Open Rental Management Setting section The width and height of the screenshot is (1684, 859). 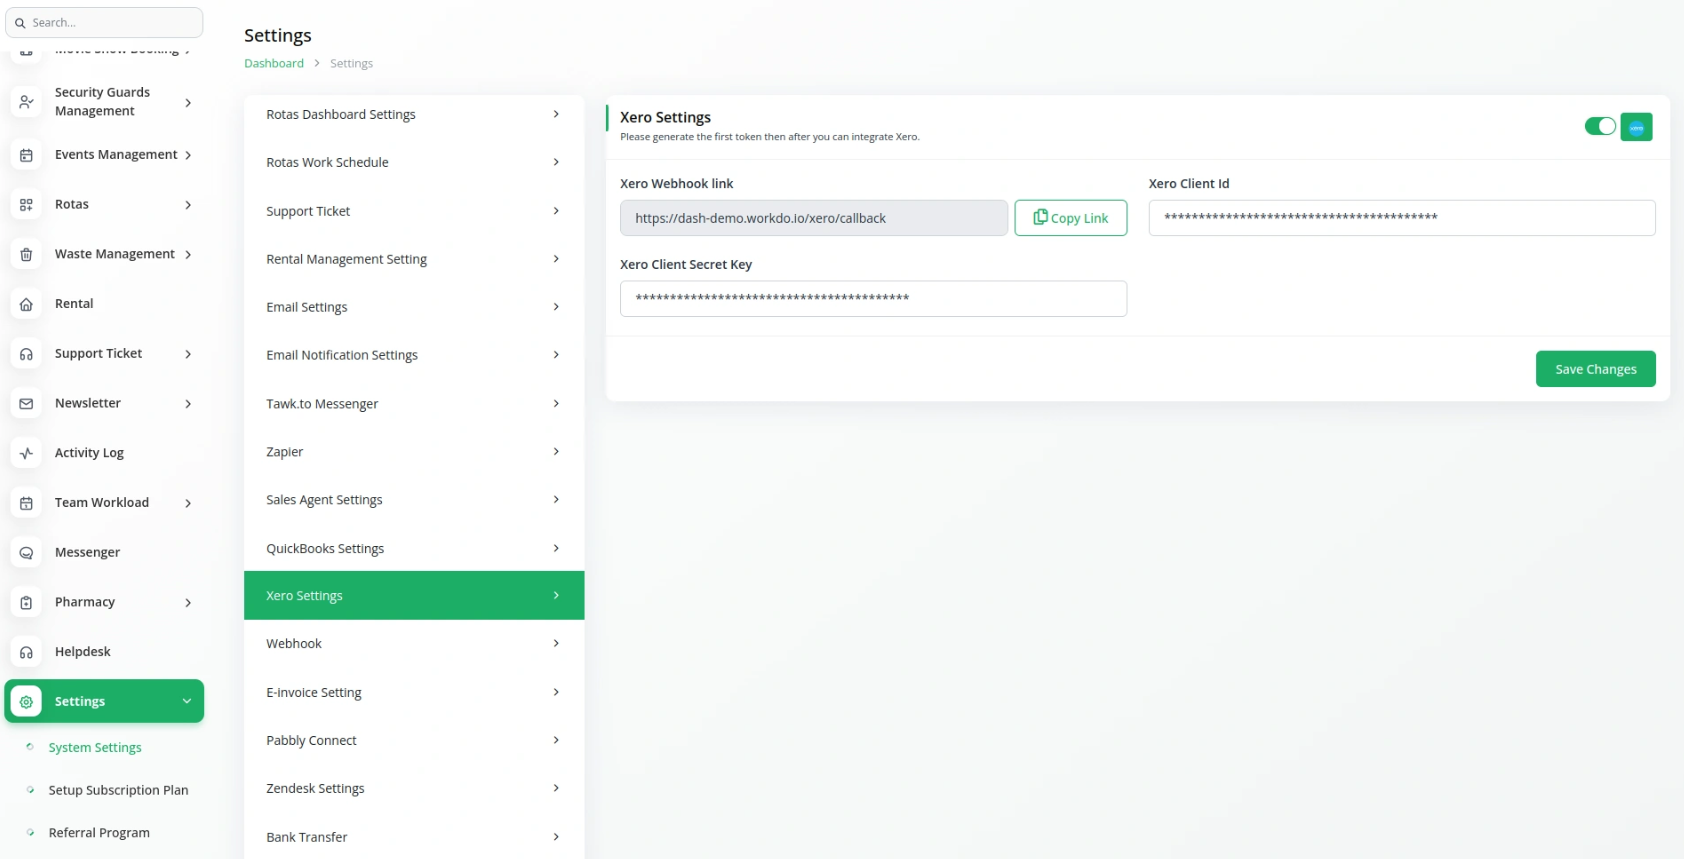point(414,259)
